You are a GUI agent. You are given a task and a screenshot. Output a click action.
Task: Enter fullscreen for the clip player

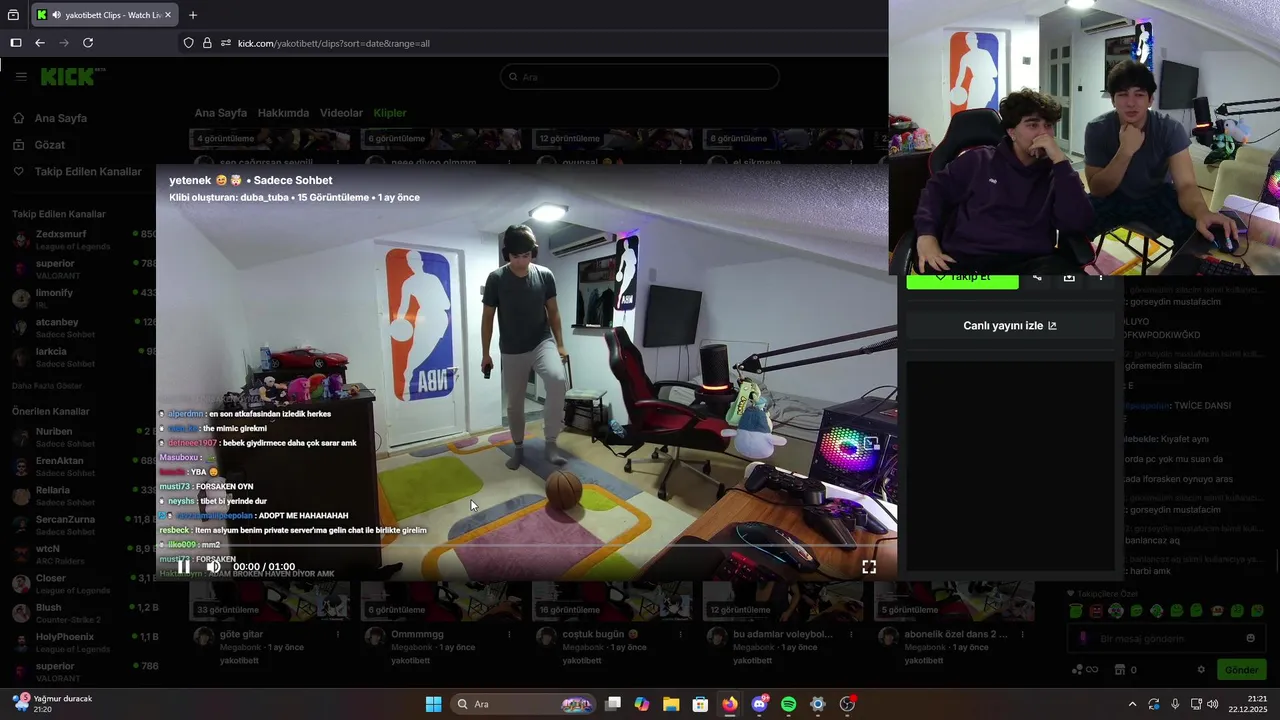869,567
